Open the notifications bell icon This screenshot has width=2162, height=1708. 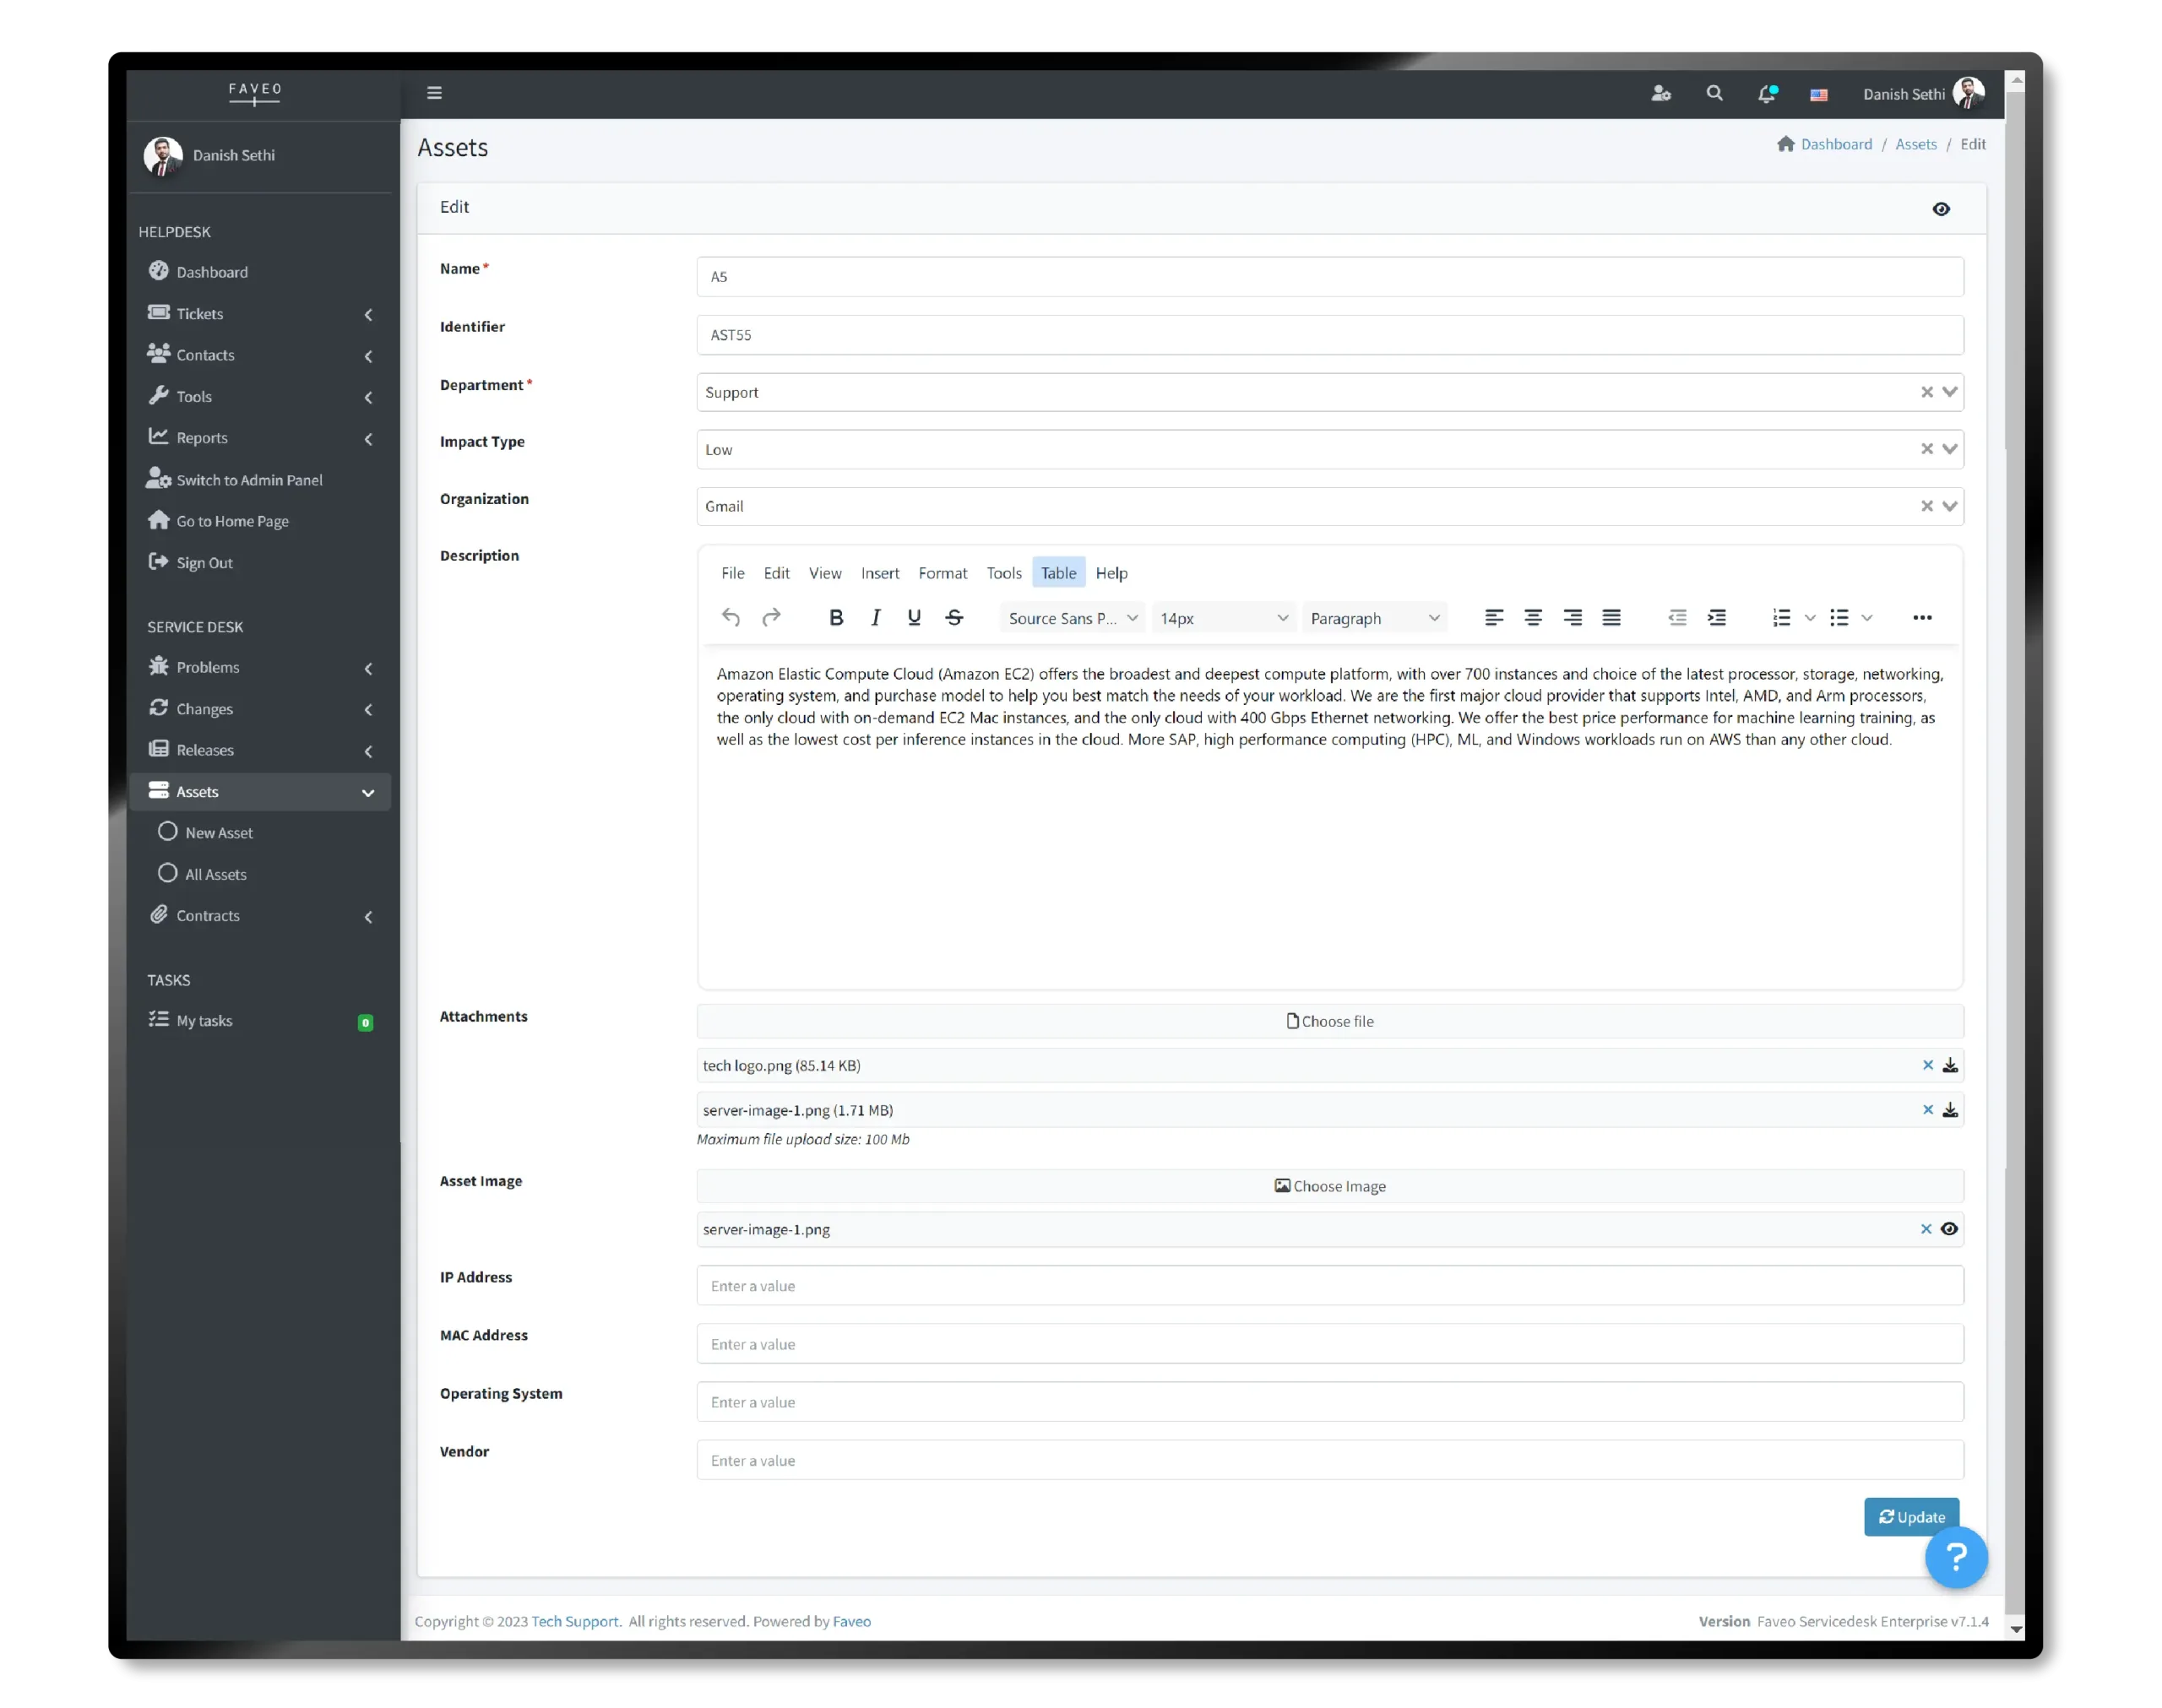coord(1766,94)
